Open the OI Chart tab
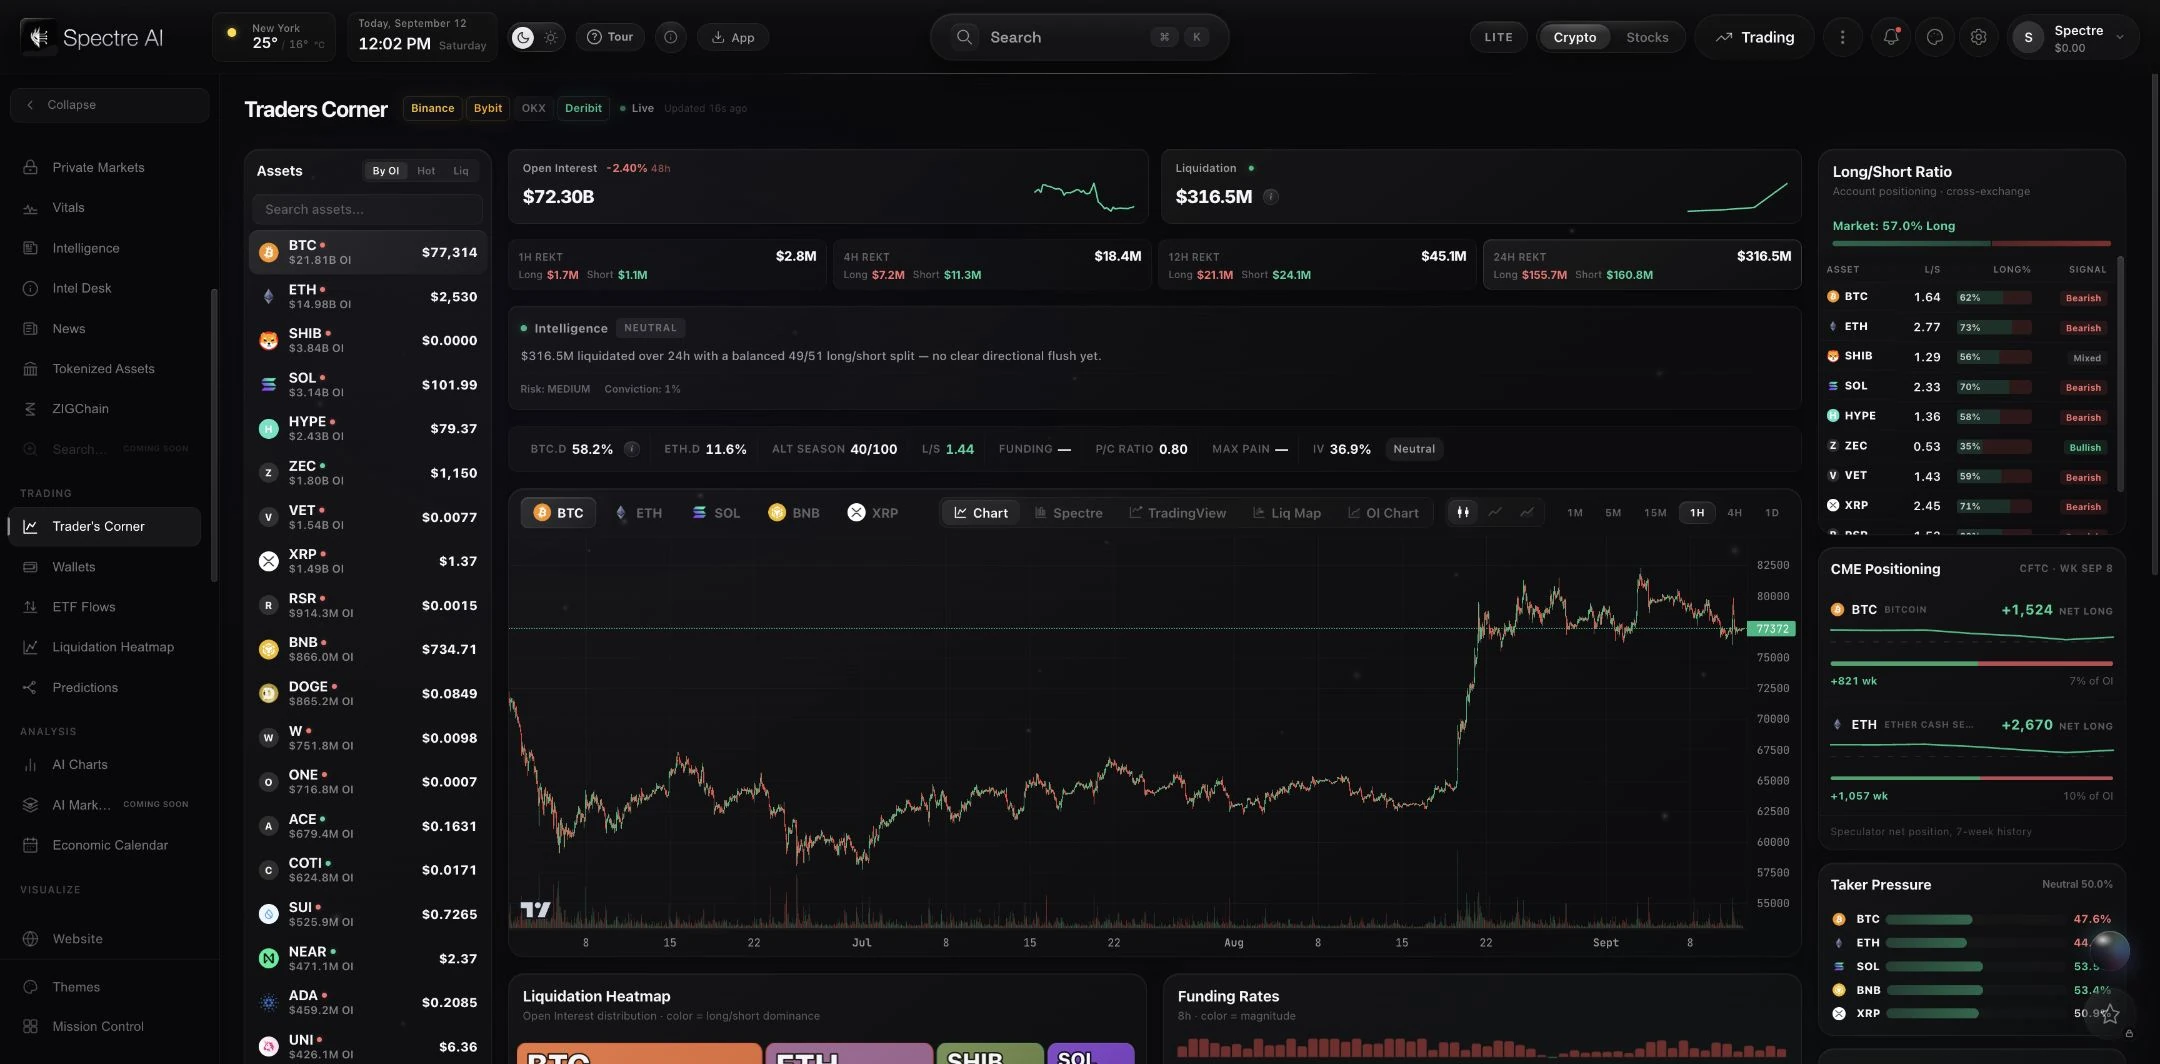Image resolution: width=2160 pixels, height=1064 pixels. tap(1383, 513)
